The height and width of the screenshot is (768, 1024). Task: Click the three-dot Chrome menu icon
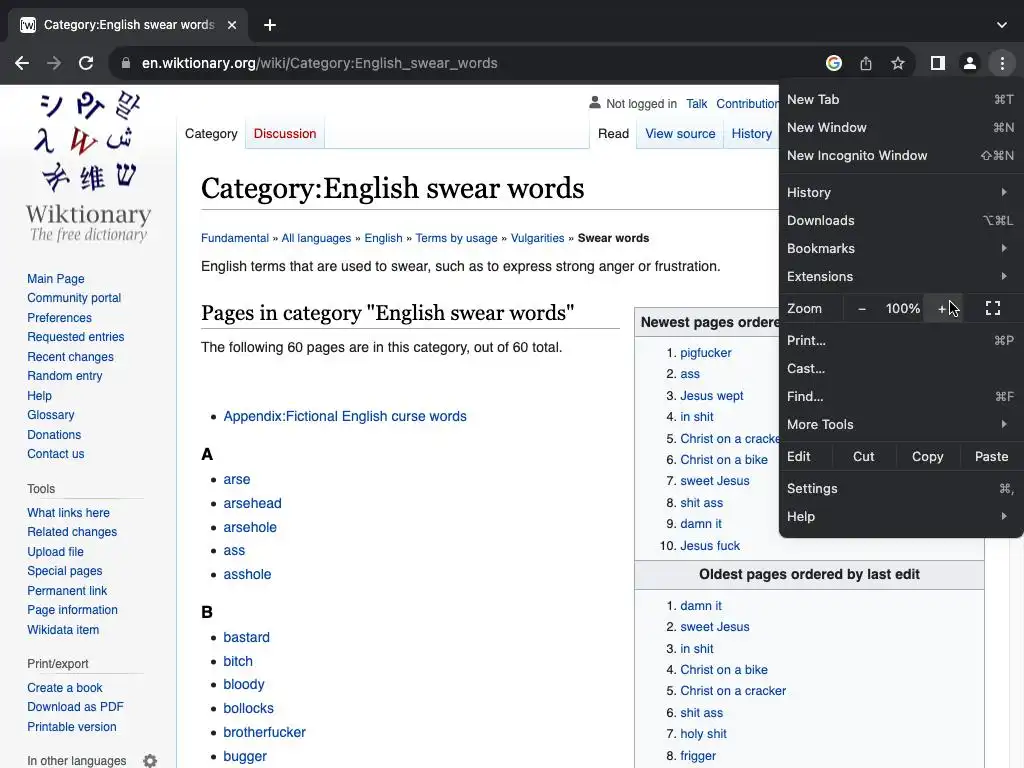click(x=1002, y=63)
